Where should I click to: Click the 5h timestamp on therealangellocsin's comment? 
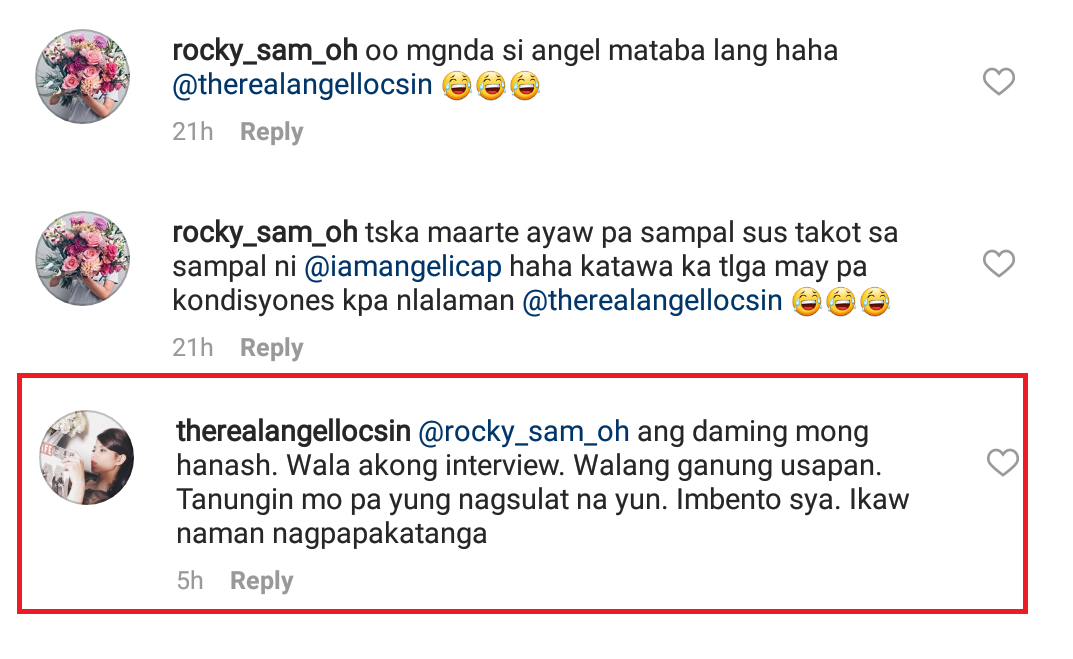tap(189, 581)
